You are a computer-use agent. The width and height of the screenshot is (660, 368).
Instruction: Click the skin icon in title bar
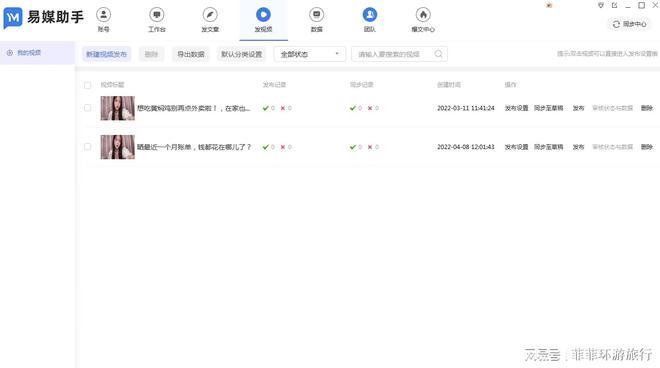click(x=601, y=5)
